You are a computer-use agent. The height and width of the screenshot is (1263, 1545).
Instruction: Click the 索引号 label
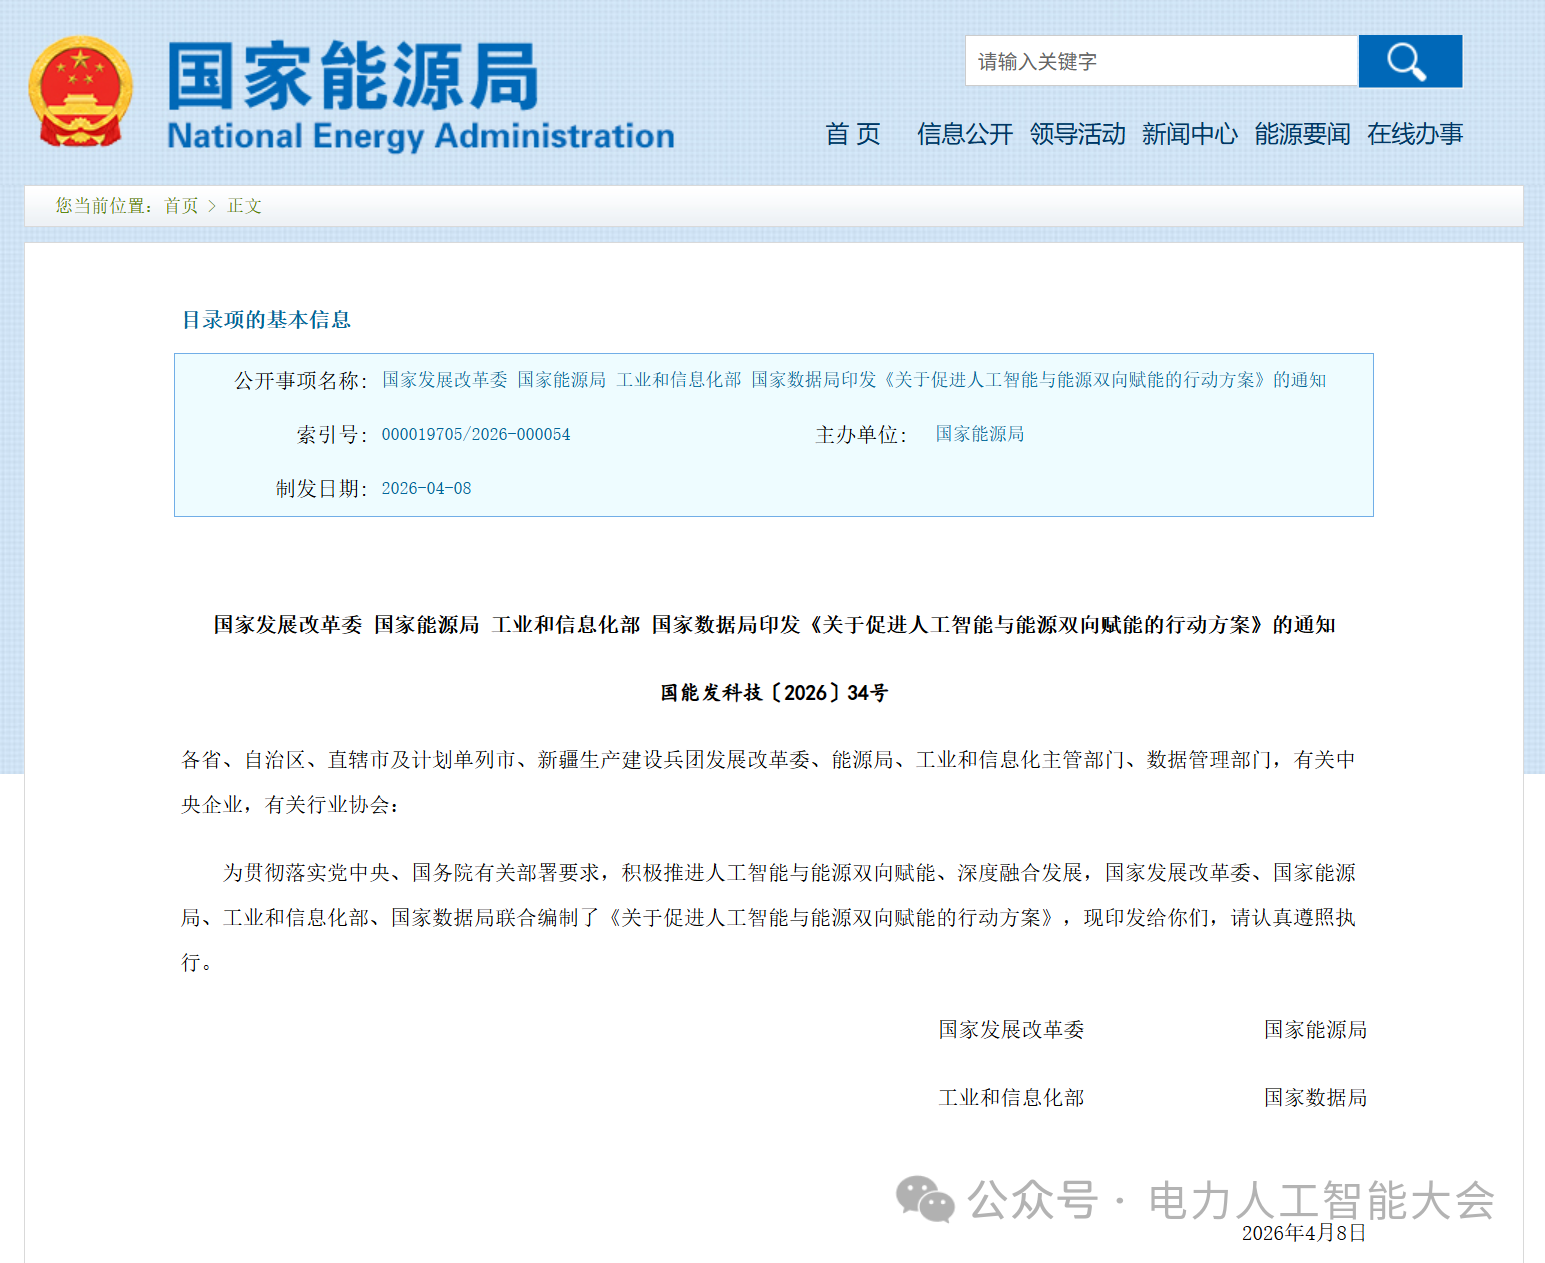point(332,435)
